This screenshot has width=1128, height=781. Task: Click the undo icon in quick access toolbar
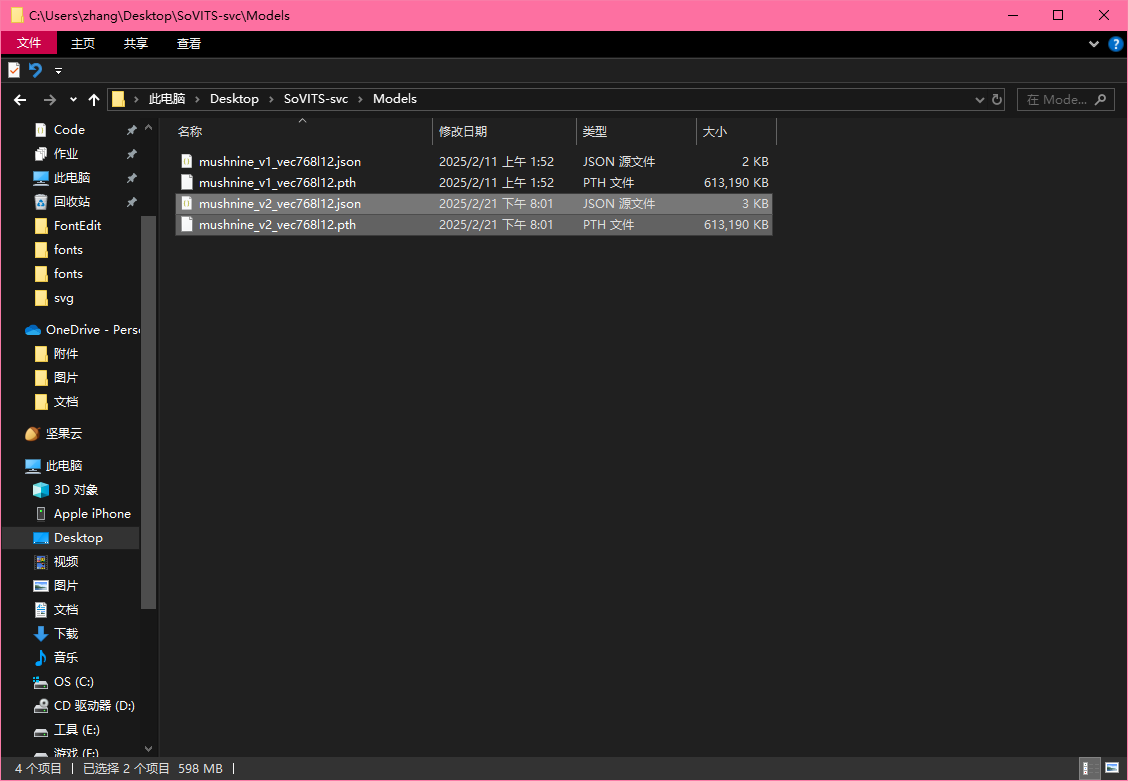[x=35, y=70]
